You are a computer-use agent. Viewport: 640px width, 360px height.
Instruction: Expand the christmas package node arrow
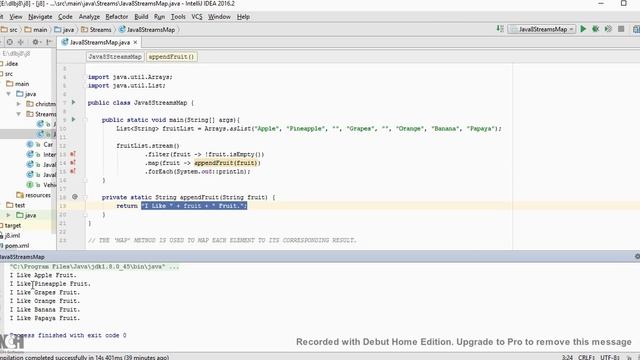[18, 104]
